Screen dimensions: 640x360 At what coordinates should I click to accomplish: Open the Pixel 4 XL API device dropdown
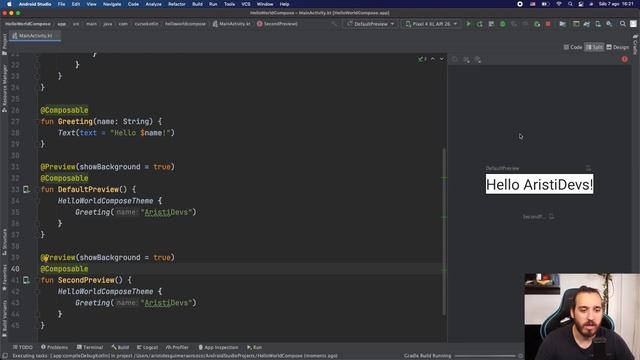pos(431,24)
